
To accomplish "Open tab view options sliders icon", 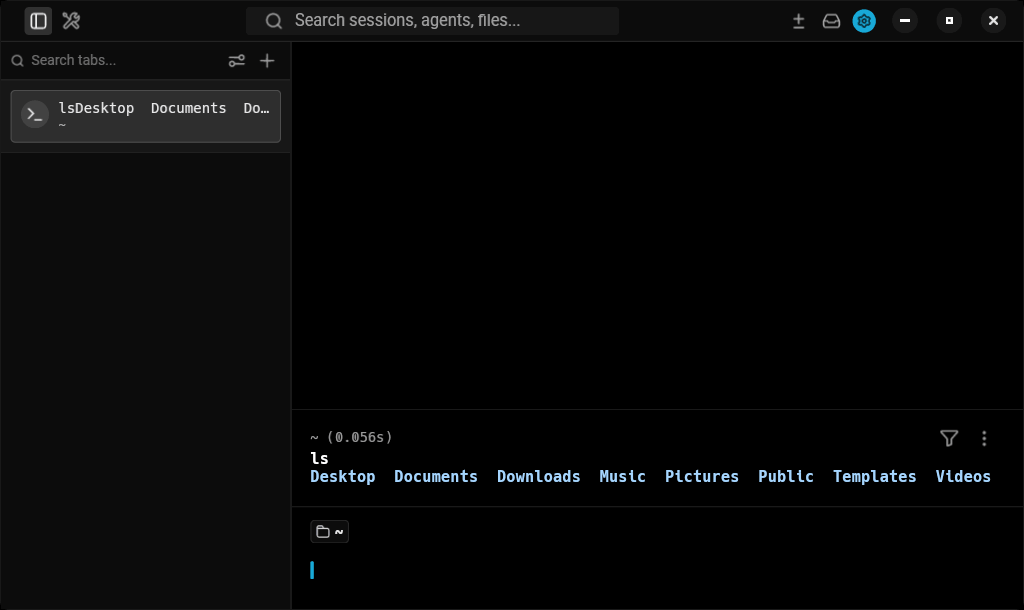I will 236,61.
